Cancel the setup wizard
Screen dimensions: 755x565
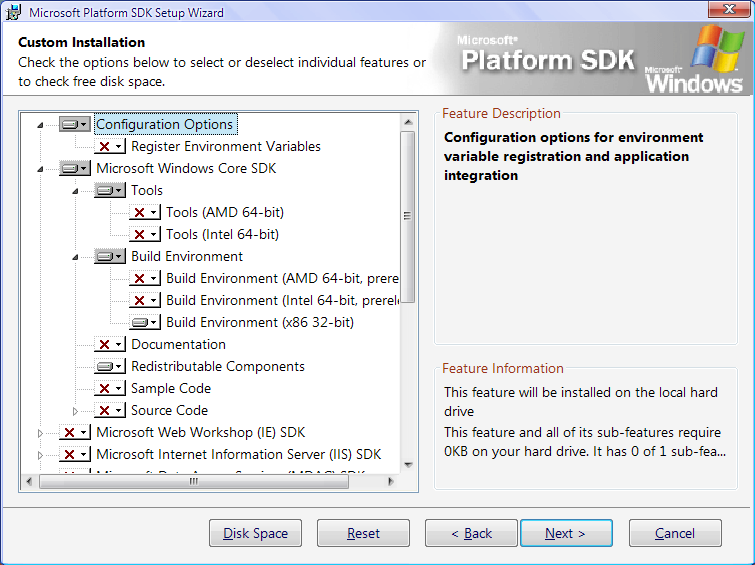(675, 533)
